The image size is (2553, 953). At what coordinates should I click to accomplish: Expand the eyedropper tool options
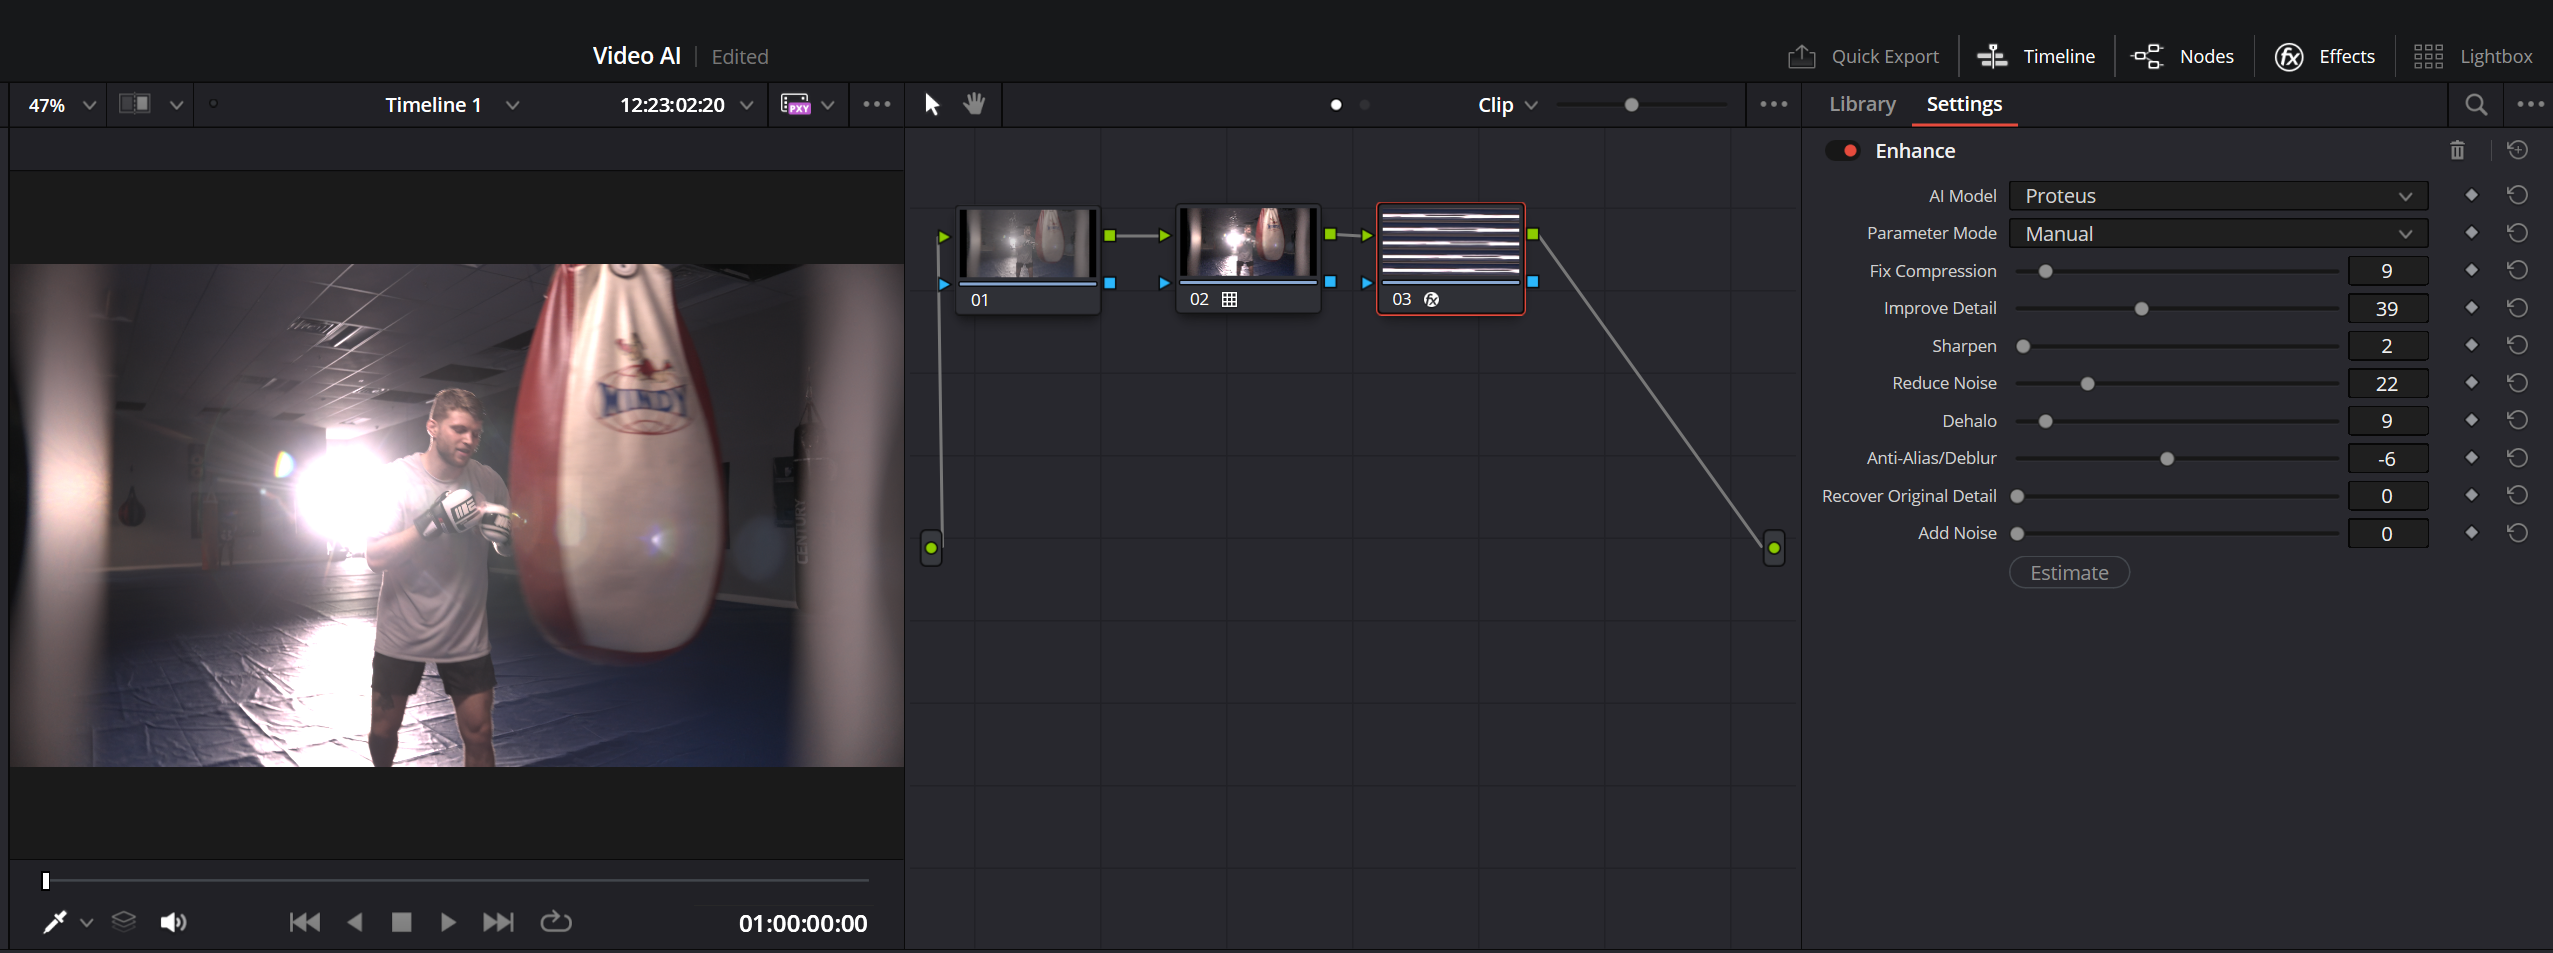tap(87, 923)
